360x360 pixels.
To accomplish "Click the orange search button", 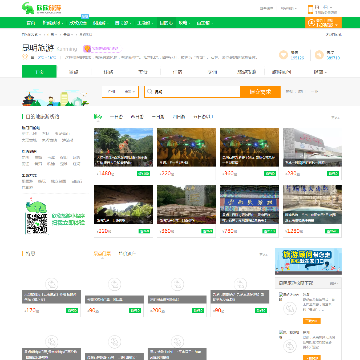I will (x=260, y=92).
